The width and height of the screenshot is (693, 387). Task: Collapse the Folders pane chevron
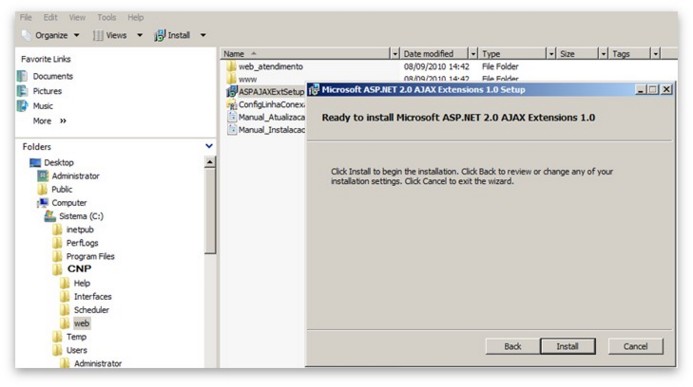click(x=209, y=146)
